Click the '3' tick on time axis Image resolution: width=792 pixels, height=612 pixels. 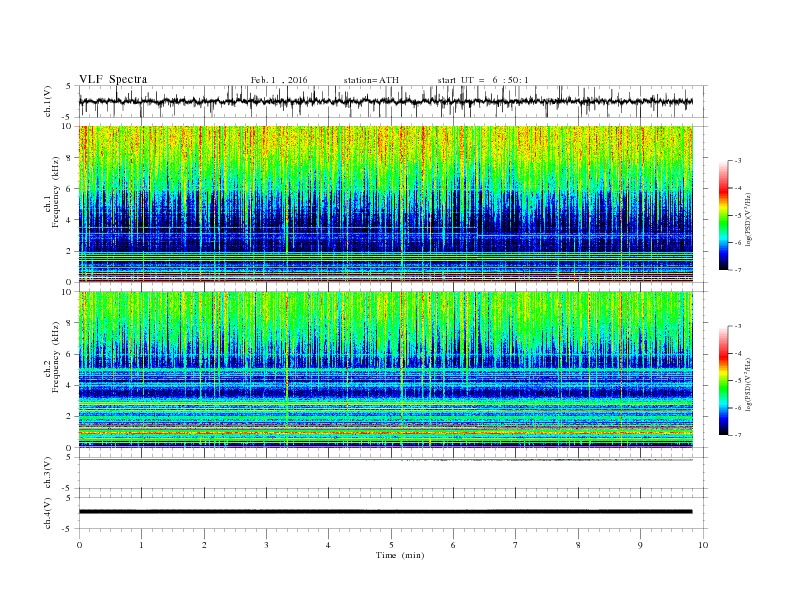coord(266,545)
